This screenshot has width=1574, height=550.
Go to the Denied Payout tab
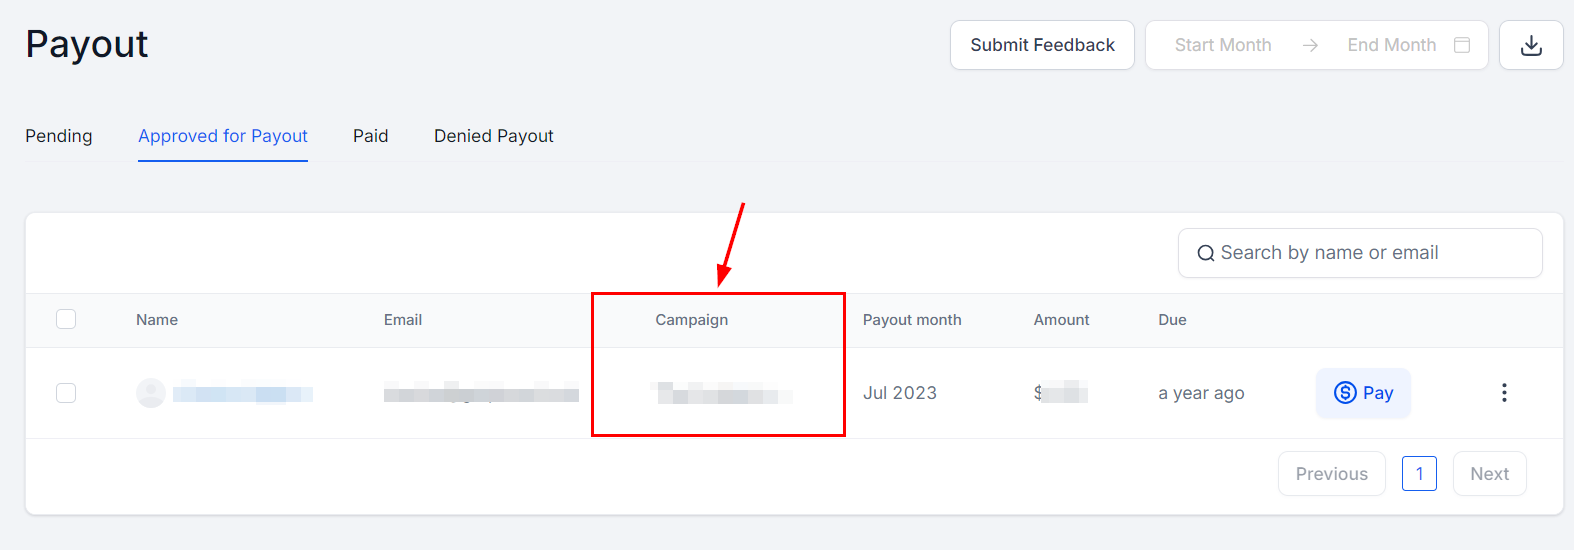[493, 136]
